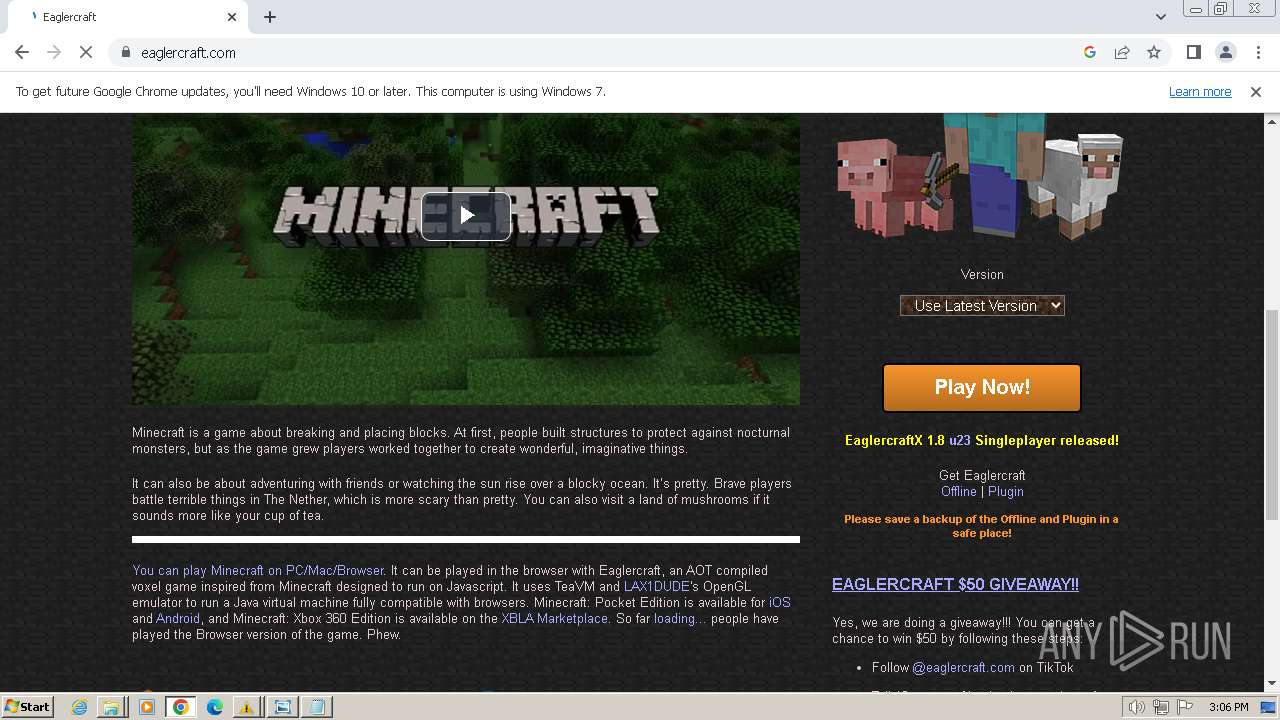Open Learn more about Chrome updates

1200,91
